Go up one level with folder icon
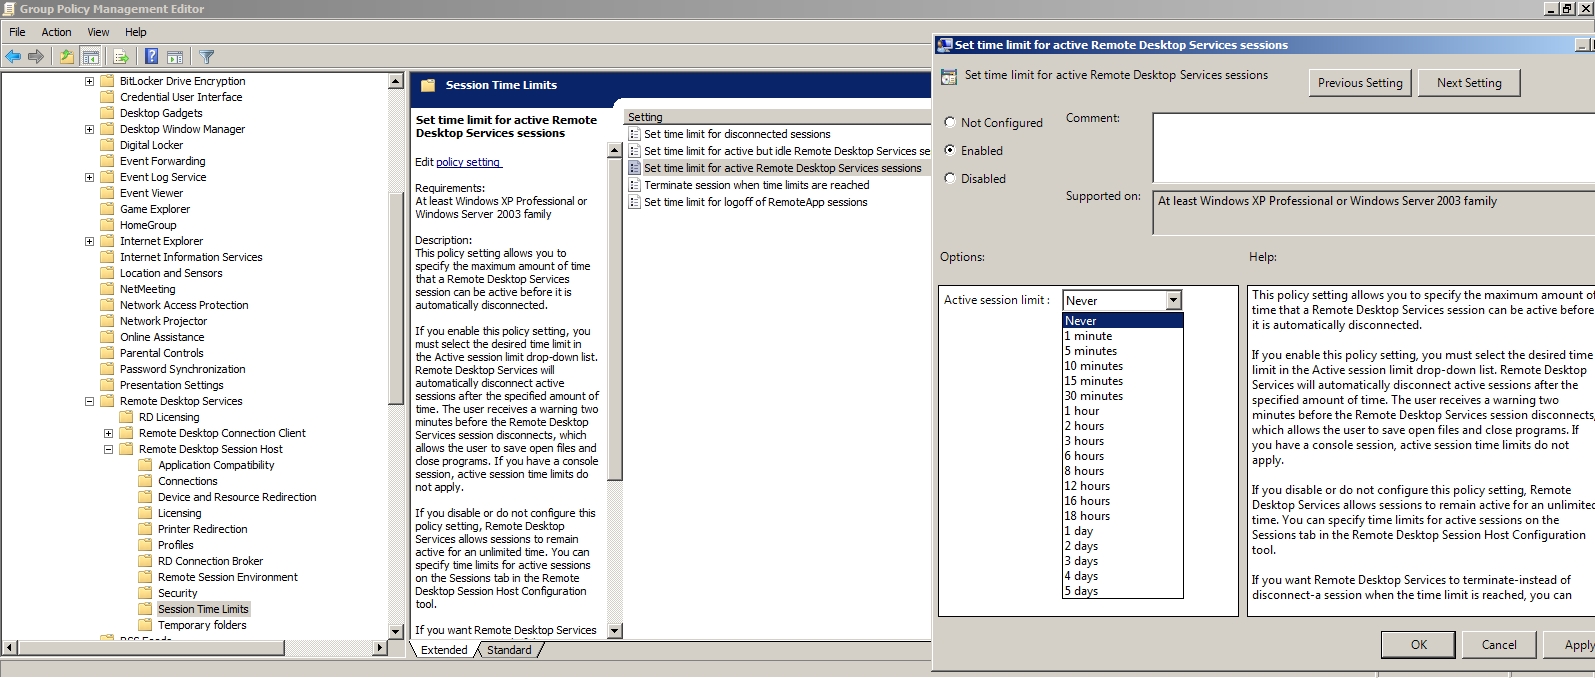Screen dimensions: 1595x678 (67, 57)
